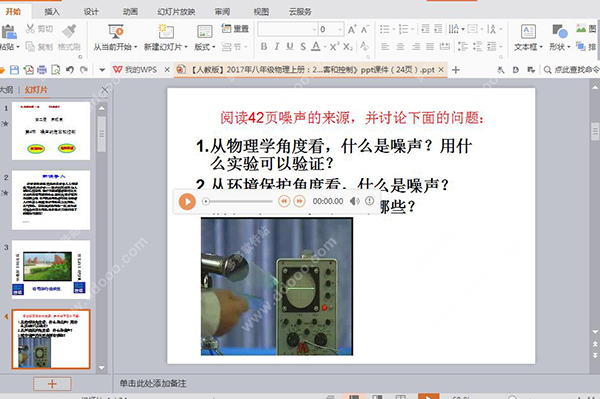Toggle strikethrough S formatting

coord(303,47)
